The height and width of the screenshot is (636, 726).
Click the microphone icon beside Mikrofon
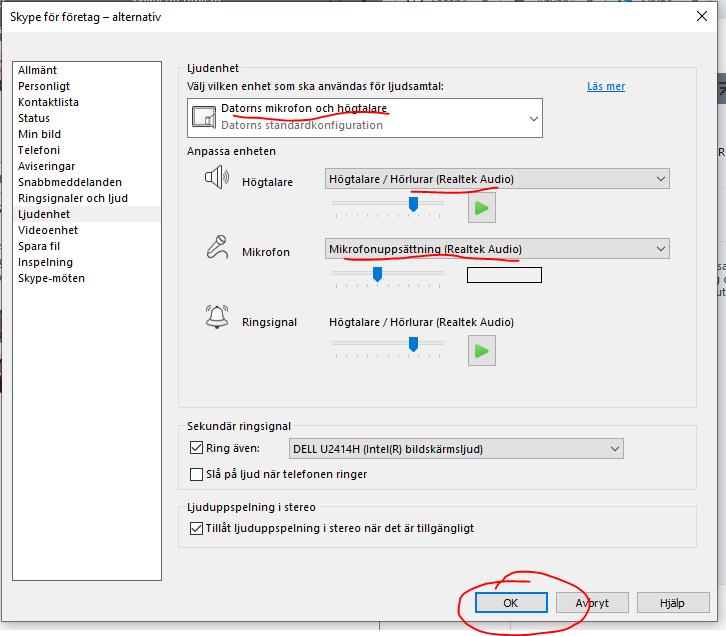(x=217, y=247)
